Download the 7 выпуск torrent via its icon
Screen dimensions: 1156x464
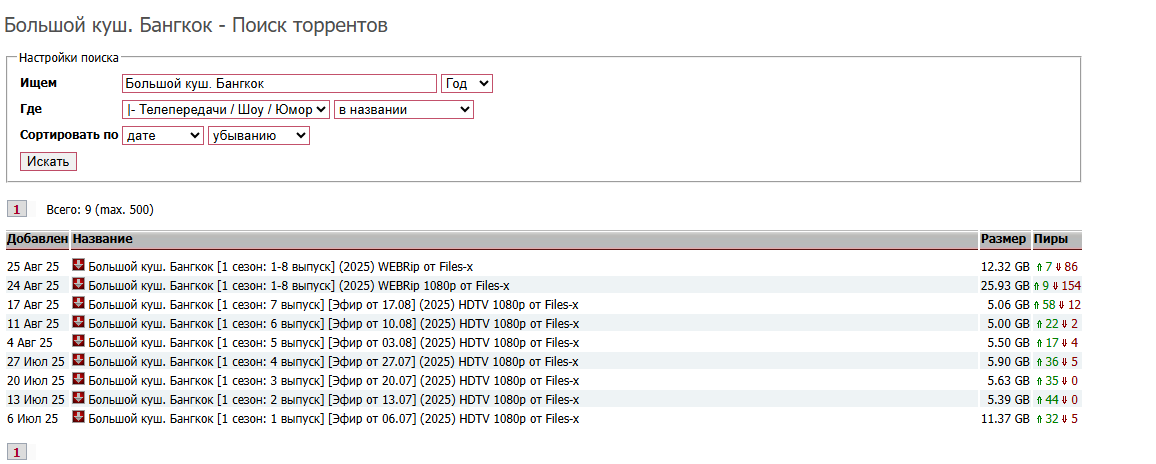pyautogui.click(x=79, y=304)
